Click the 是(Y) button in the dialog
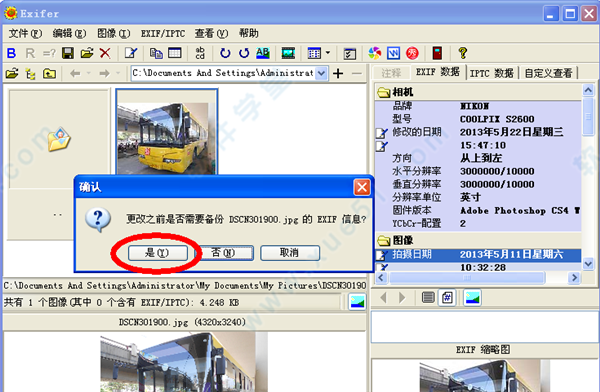This screenshot has width=600, height=392. 158,253
